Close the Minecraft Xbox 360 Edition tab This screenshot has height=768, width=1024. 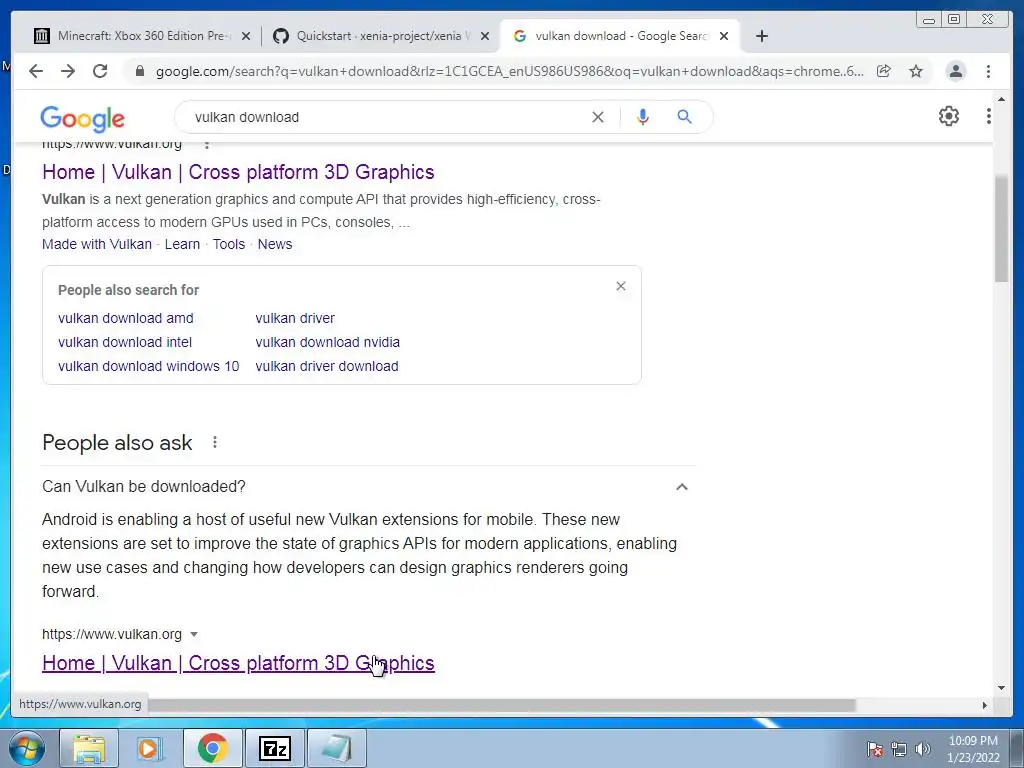(246, 37)
